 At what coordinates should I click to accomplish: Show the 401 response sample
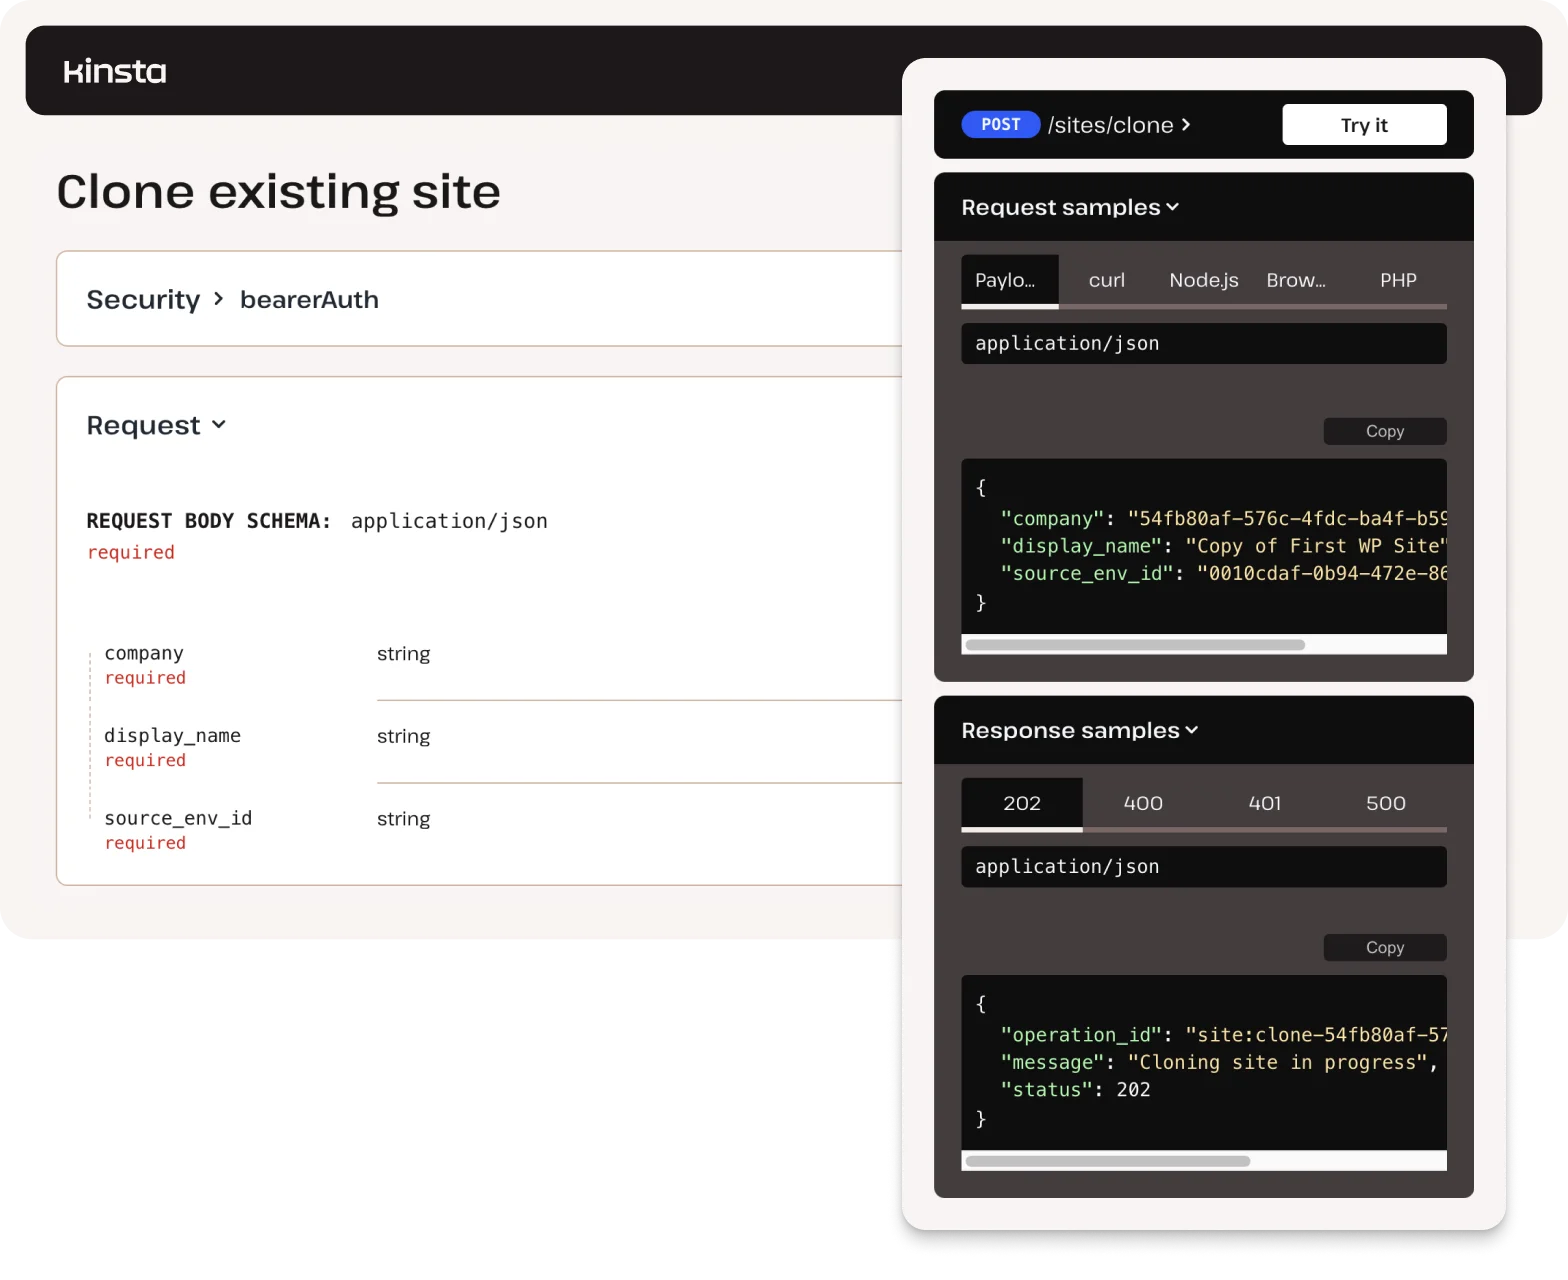(x=1264, y=804)
